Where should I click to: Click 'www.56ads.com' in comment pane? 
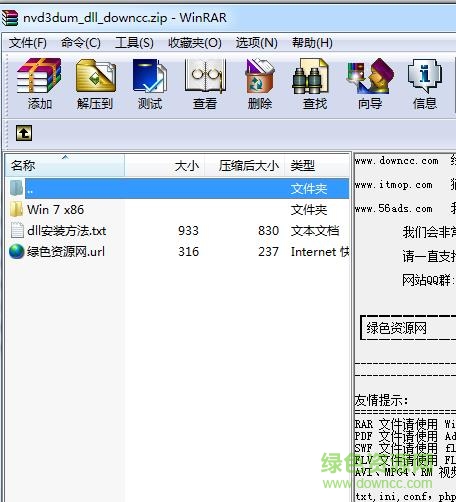pos(393,209)
